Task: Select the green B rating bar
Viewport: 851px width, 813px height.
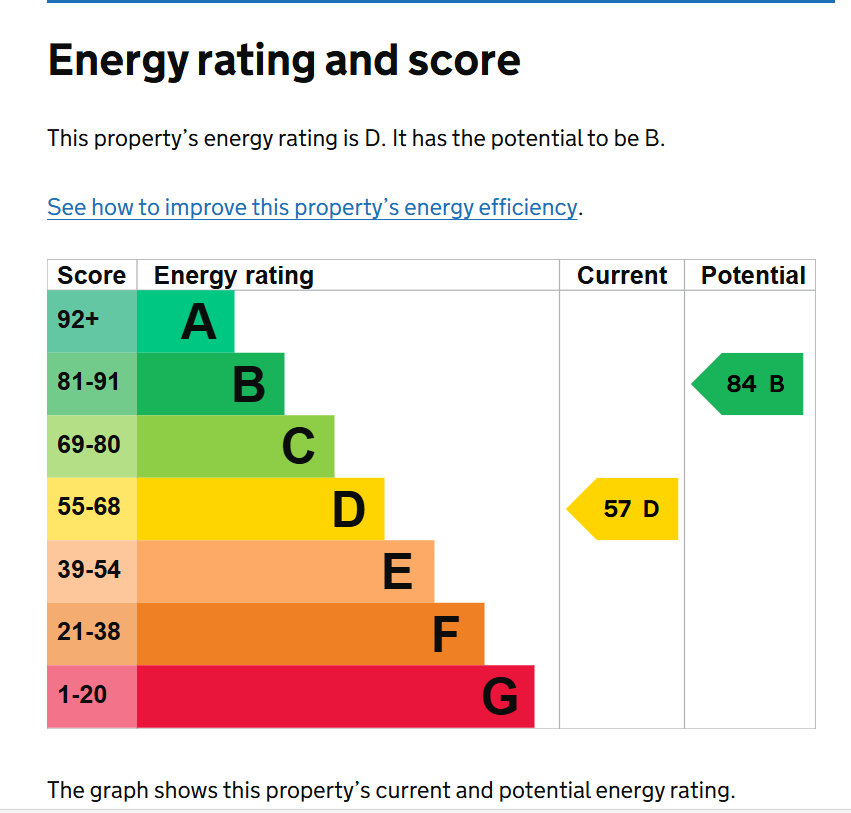Action: [210, 384]
